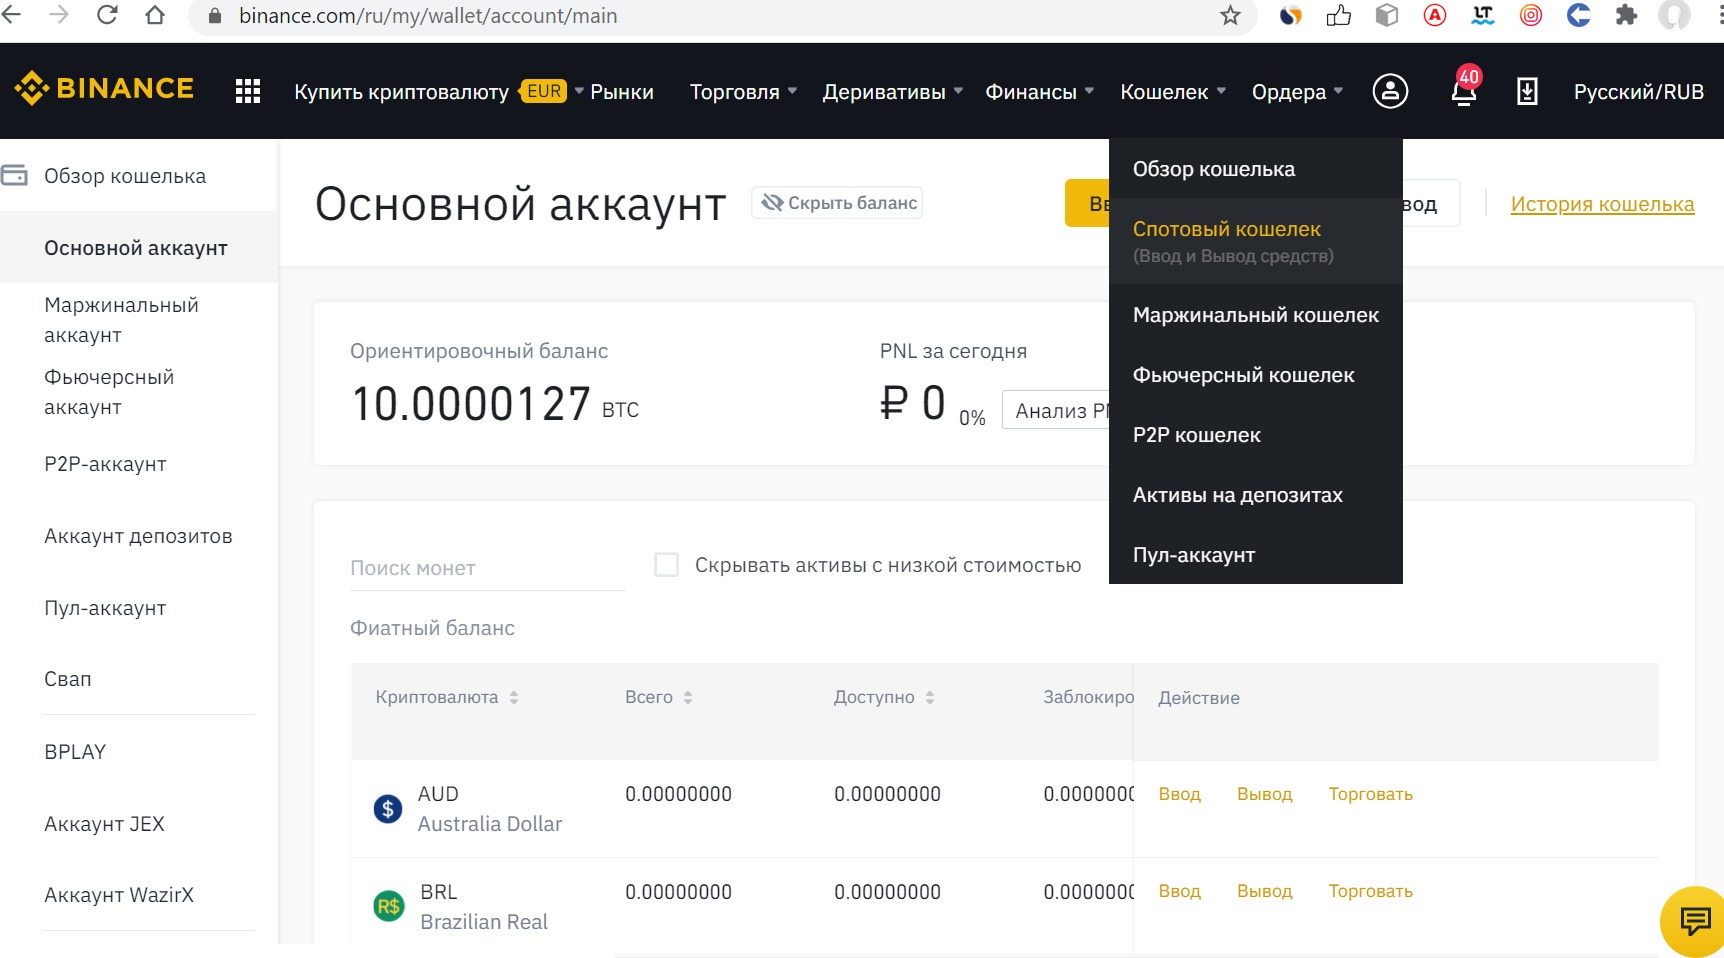1724x958 pixels.
Task: Select Основной аккаунт in sidebar
Action: 139,248
